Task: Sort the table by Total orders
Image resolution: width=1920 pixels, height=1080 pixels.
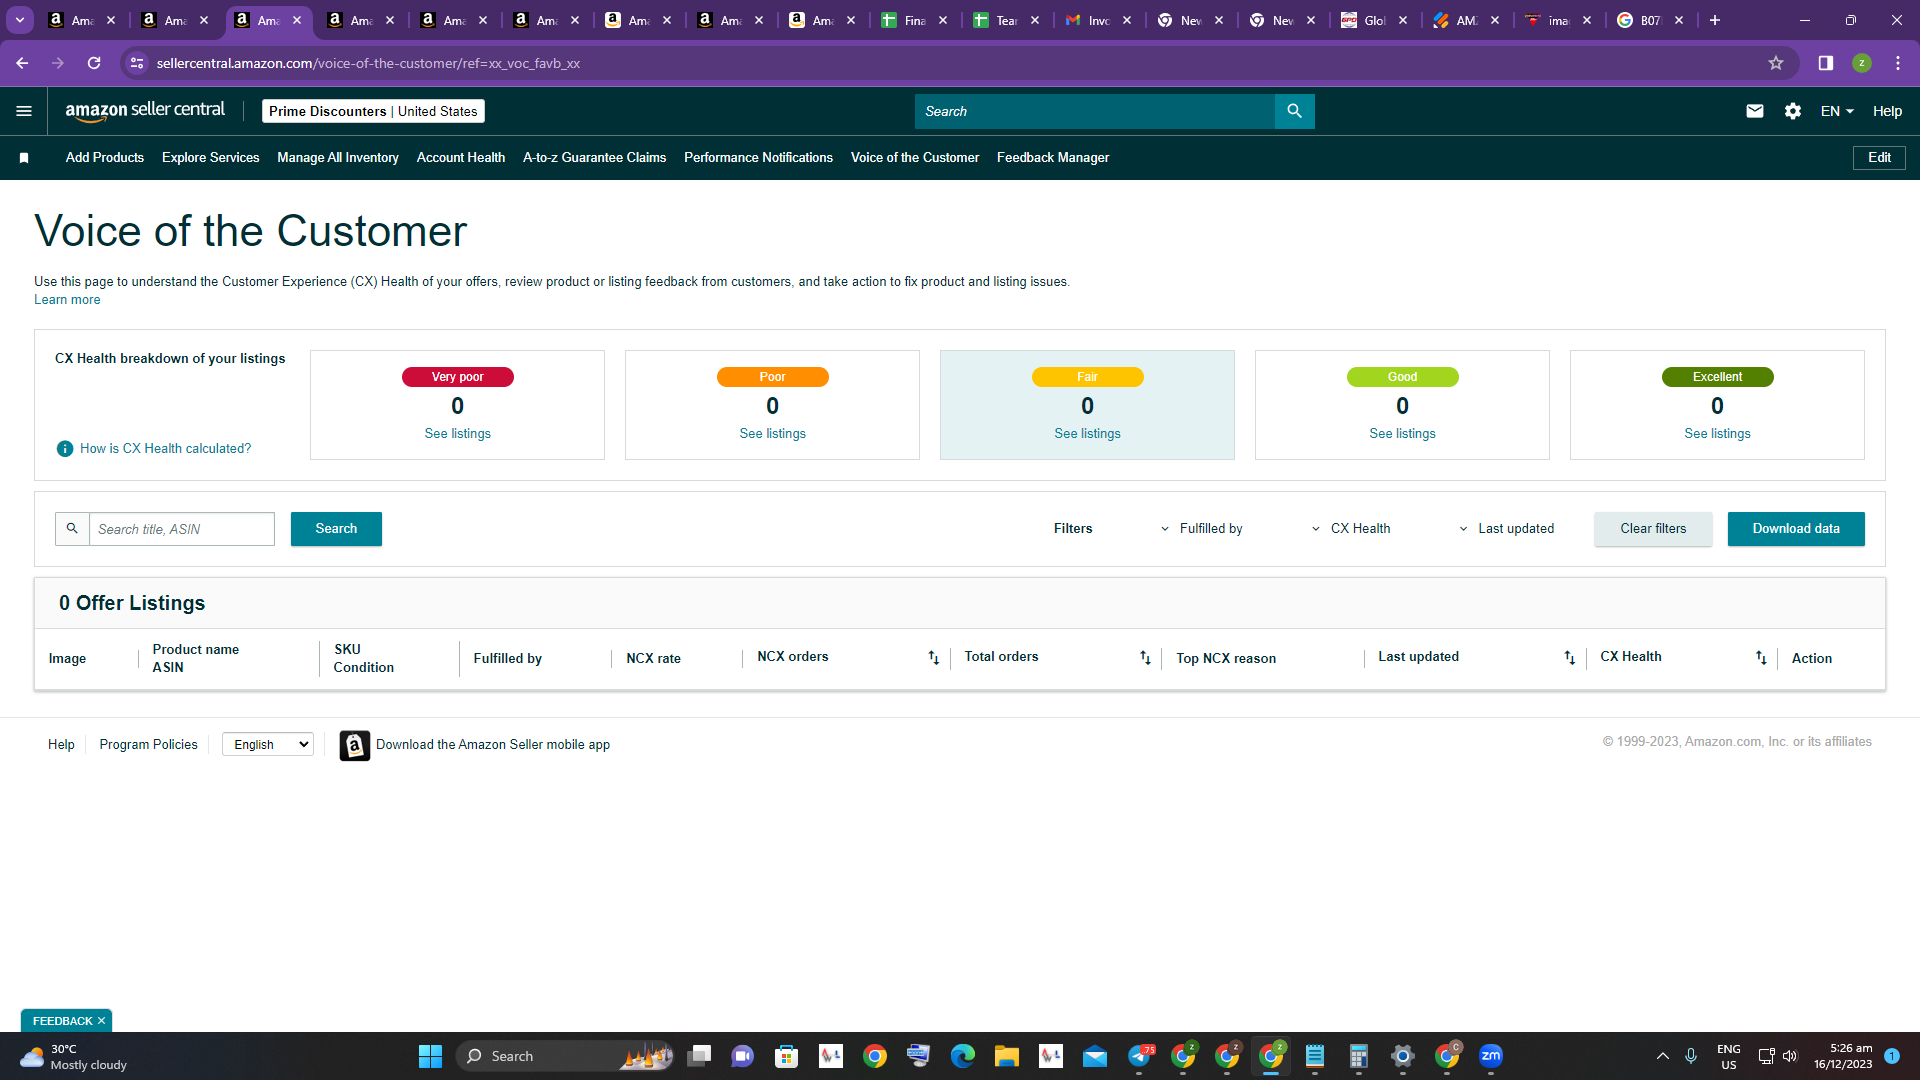Action: [1145, 658]
